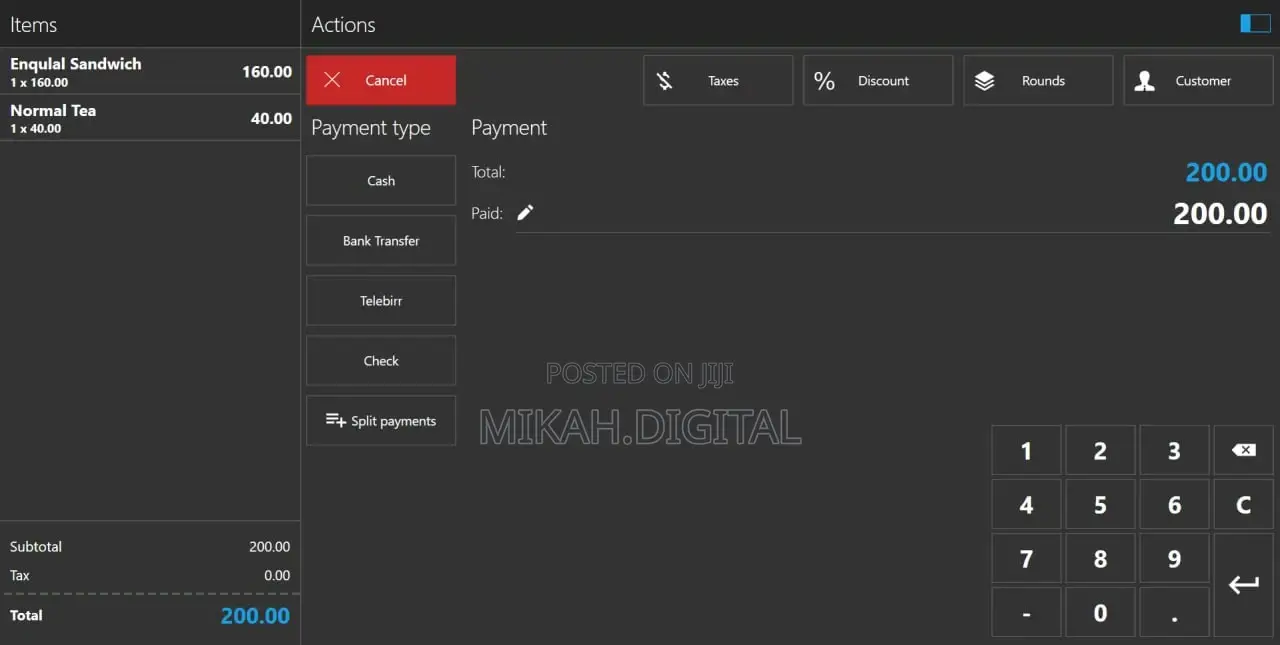The image size is (1280, 645).
Task: Select the Normal Tea item row
Action: [150, 117]
